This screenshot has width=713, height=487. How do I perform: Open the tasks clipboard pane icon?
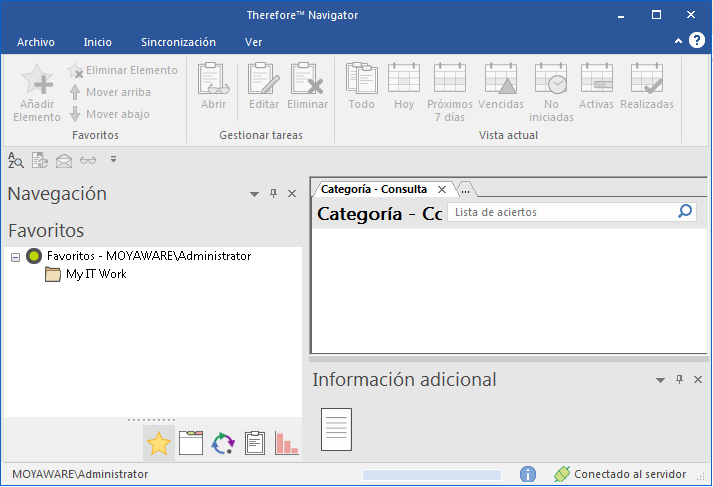pyautogui.click(x=255, y=443)
